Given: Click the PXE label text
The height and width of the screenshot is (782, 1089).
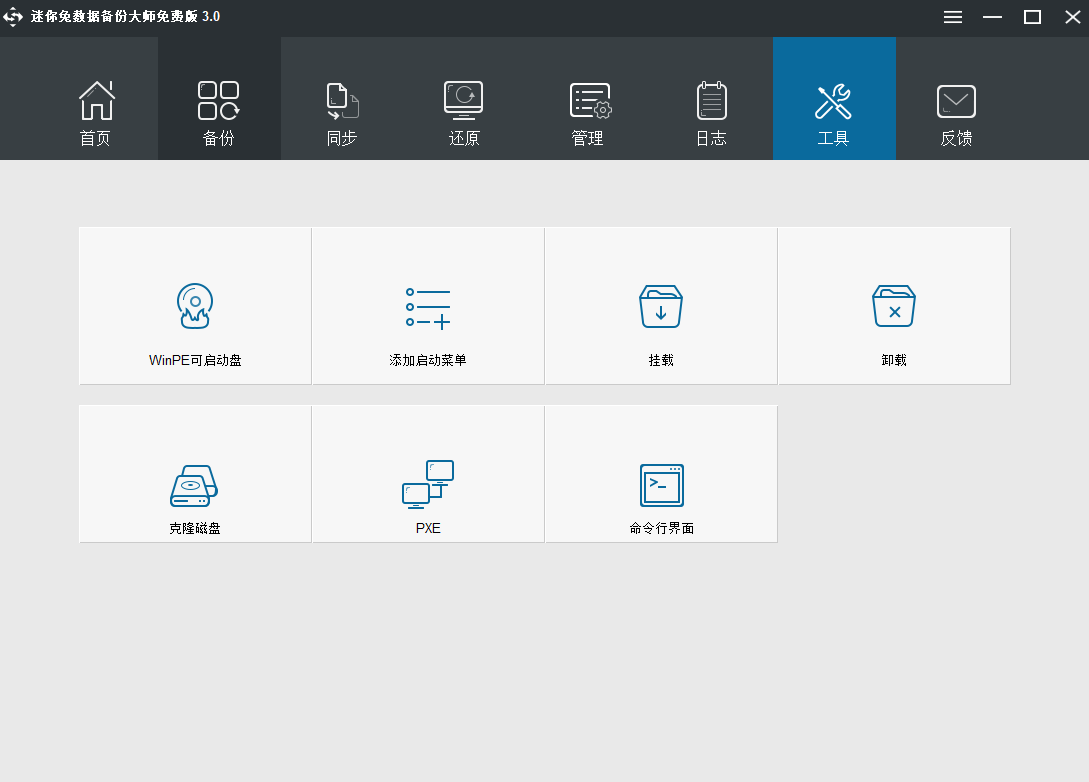Looking at the screenshot, I should coord(428,529).
